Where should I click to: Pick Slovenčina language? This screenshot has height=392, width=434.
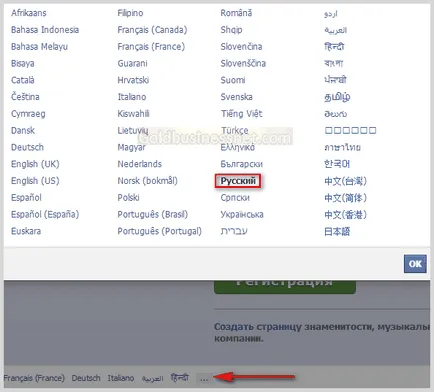[x=241, y=46]
